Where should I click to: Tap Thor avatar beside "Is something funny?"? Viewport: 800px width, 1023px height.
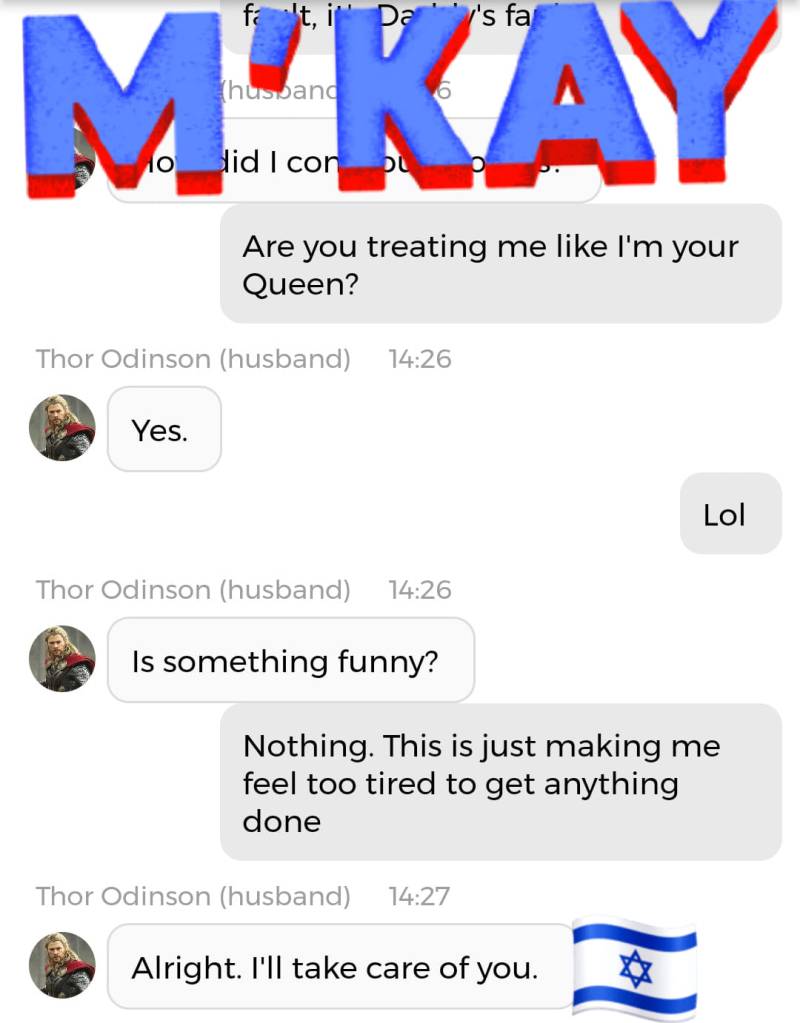(x=62, y=659)
